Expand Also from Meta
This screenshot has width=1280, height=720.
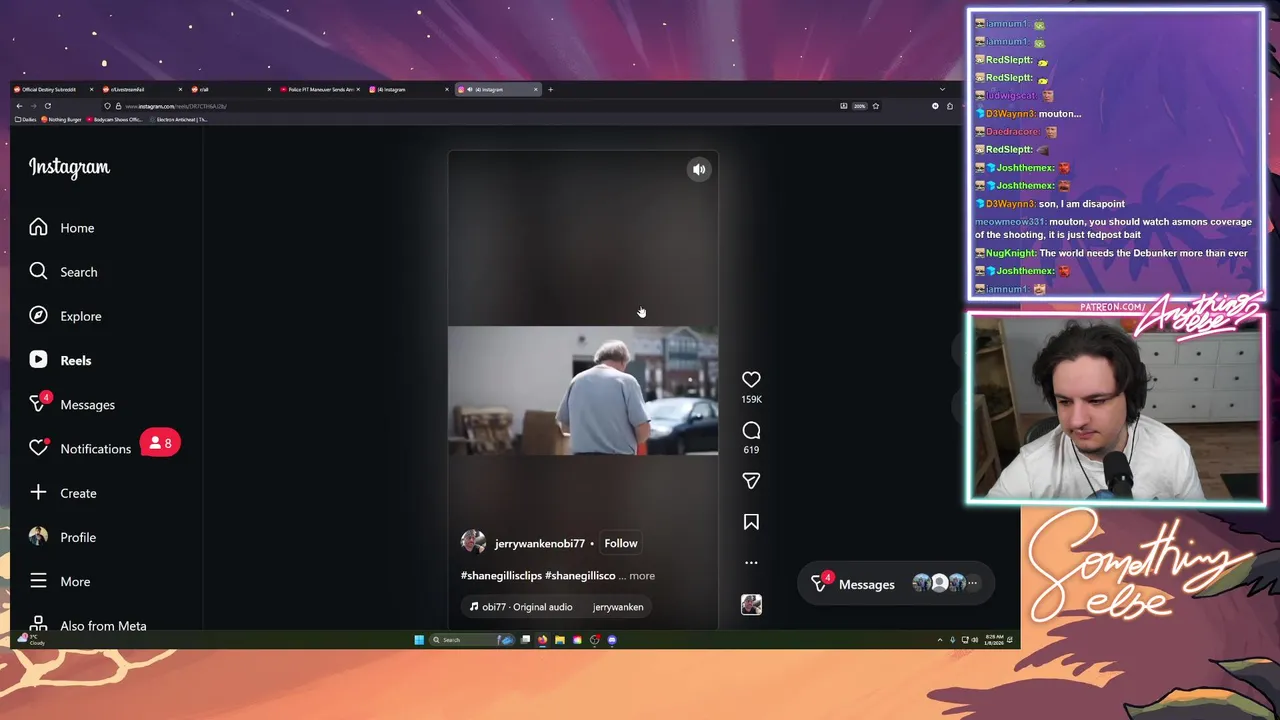[x=88, y=626]
